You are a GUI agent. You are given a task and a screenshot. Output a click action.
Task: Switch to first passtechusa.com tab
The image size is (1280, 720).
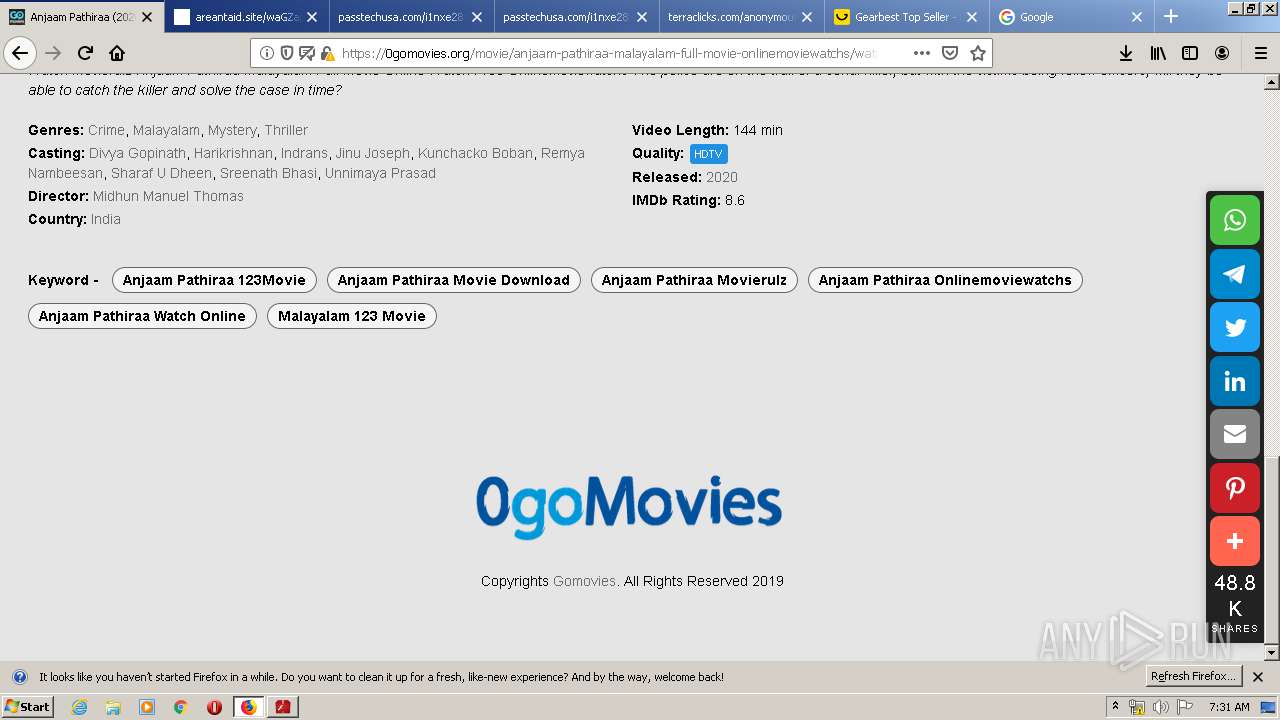411,17
